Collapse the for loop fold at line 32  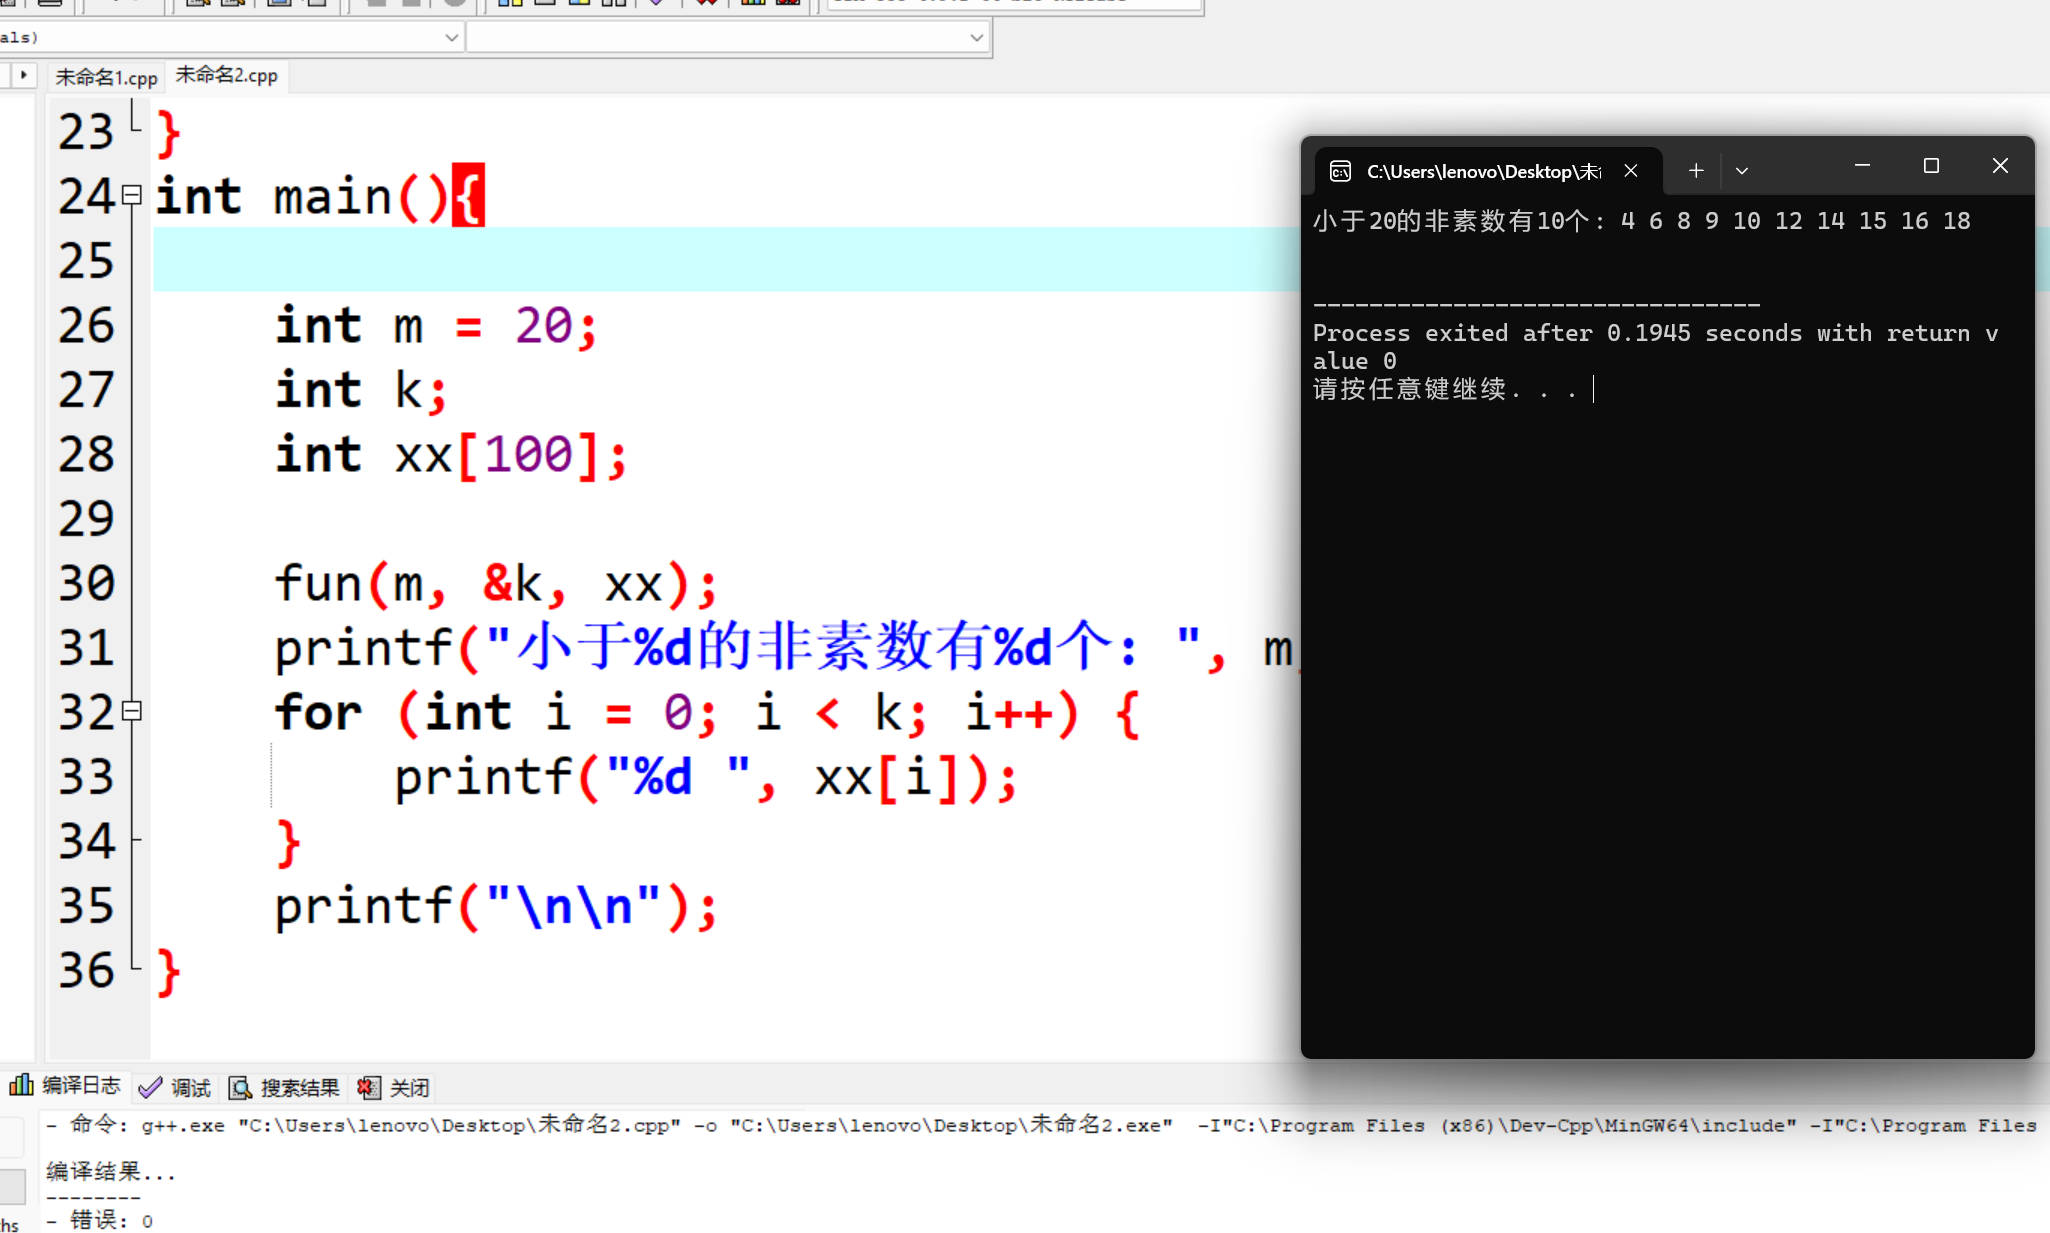pos(132,711)
